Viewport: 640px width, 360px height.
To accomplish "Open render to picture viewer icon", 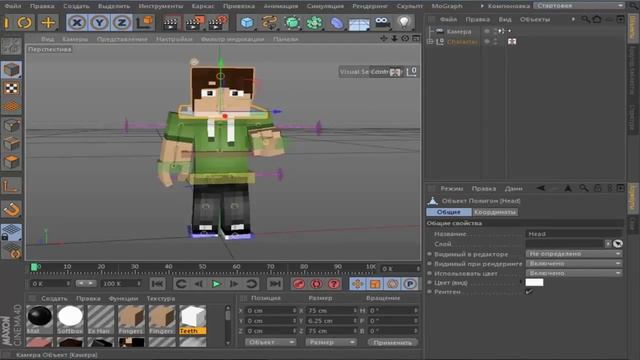I will tap(194, 23).
